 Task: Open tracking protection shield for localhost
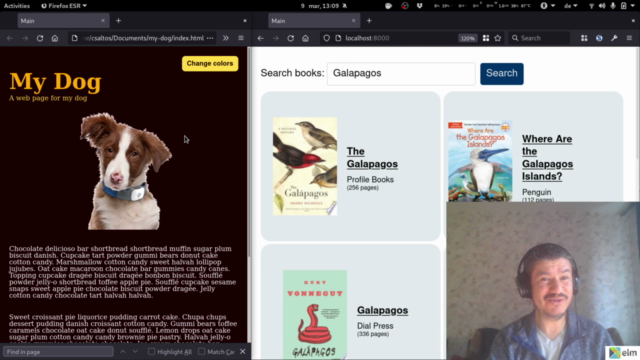pos(327,38)
